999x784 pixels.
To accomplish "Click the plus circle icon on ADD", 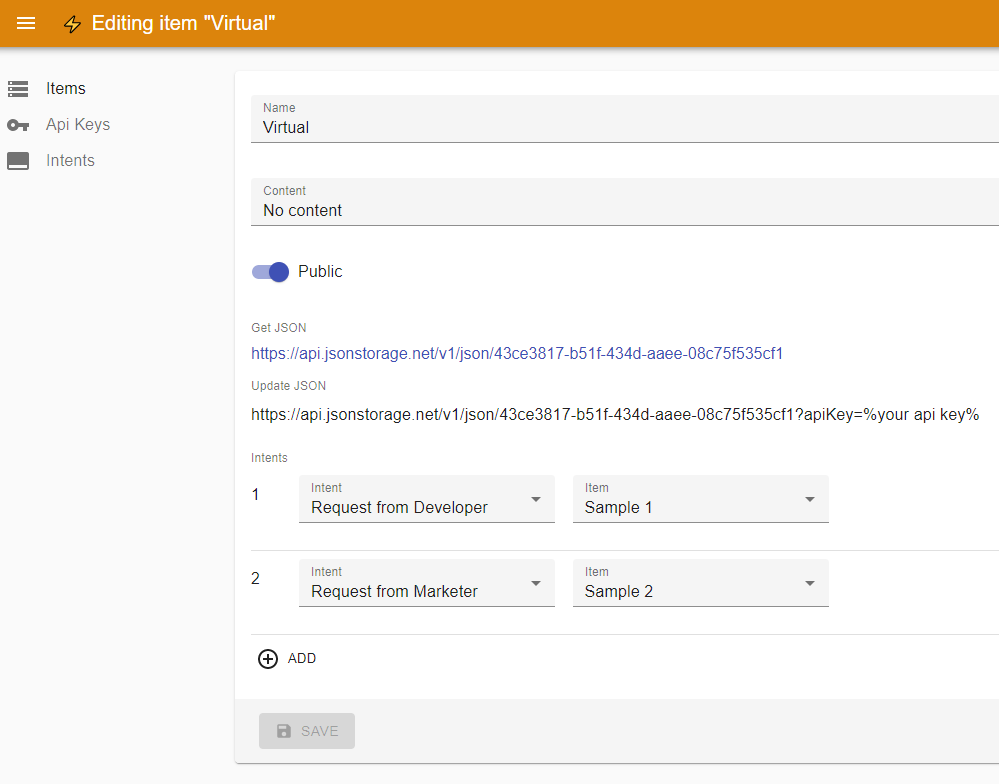I will (267, 658).
